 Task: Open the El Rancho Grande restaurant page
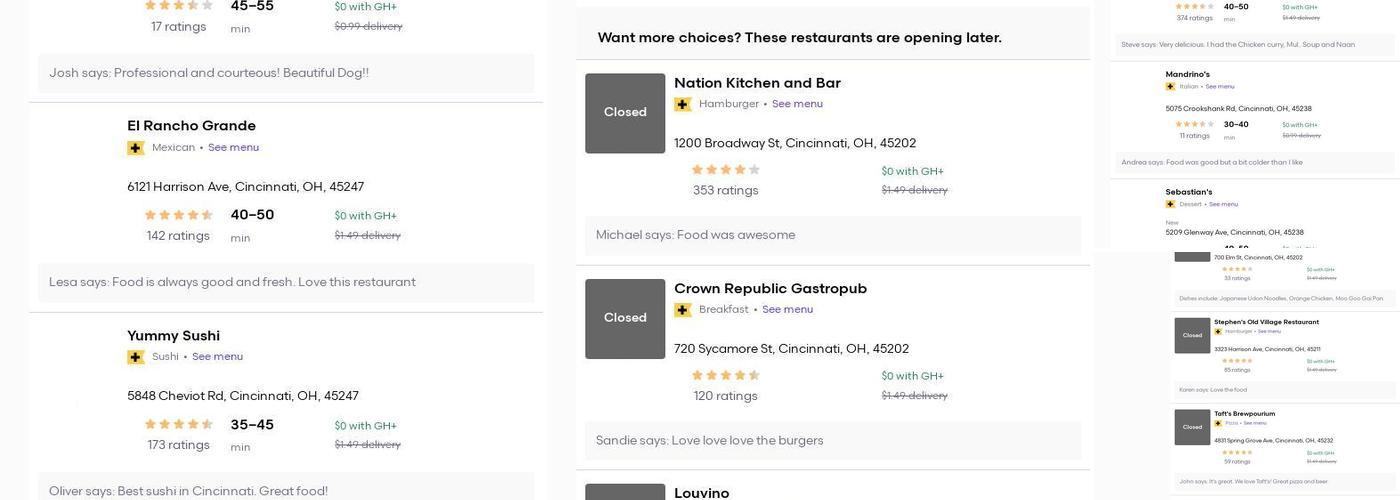[191, 126]
